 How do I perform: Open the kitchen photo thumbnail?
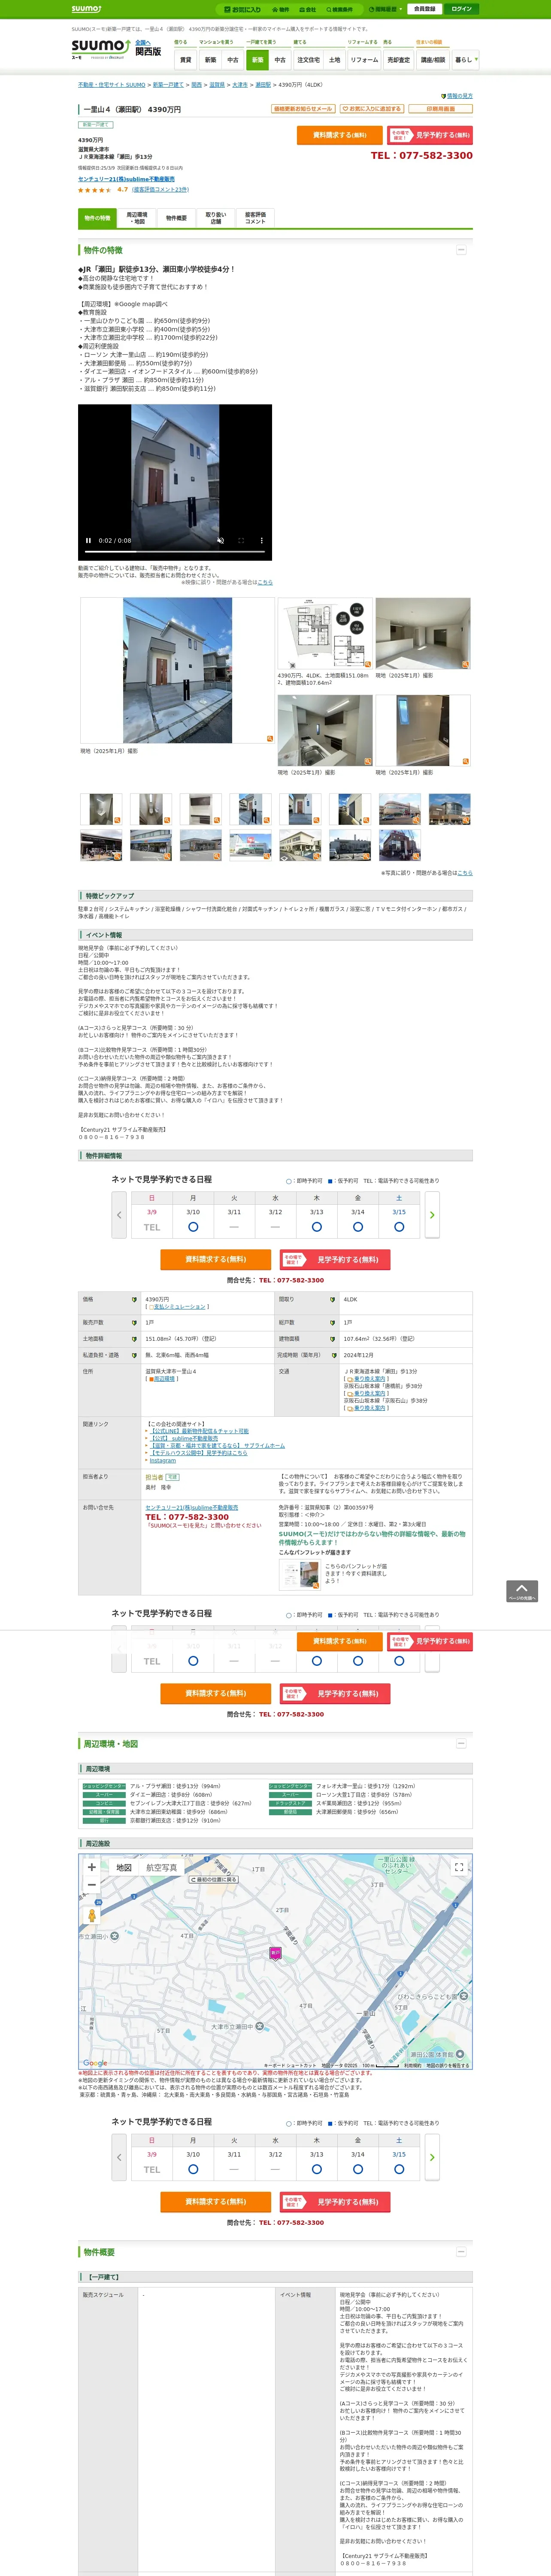(x=325, y=730)
